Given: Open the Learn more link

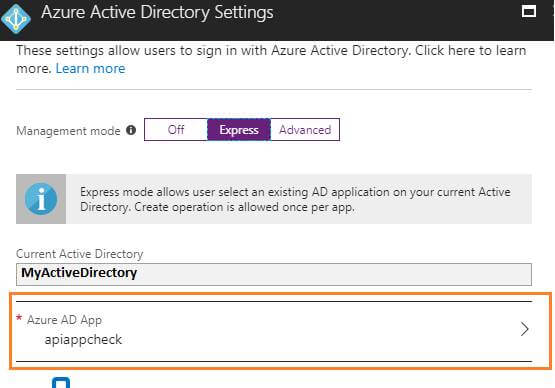Looking at the screenshot, I should point(90,68).
